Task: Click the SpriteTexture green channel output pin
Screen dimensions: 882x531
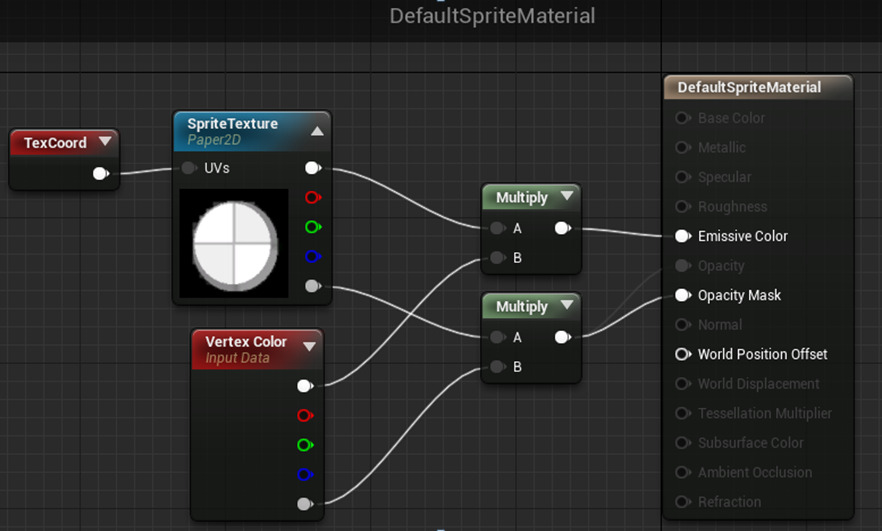Action: point(313,227)
